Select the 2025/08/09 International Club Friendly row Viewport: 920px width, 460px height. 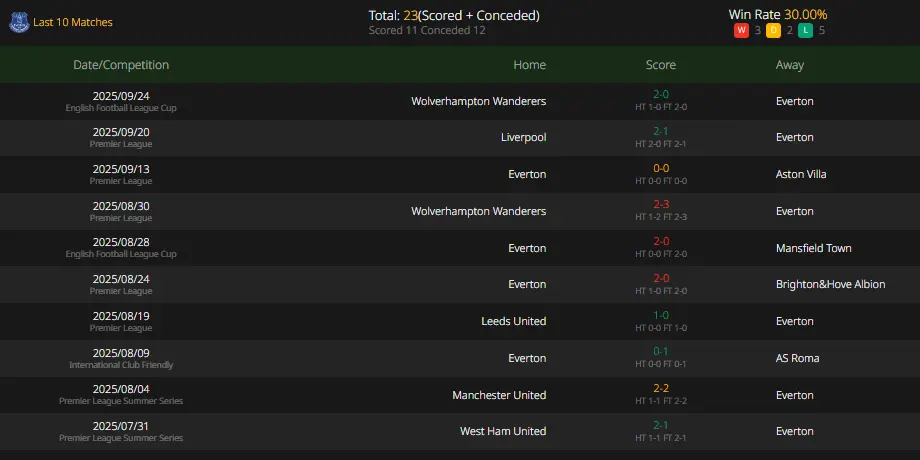[x=460, y=358]
